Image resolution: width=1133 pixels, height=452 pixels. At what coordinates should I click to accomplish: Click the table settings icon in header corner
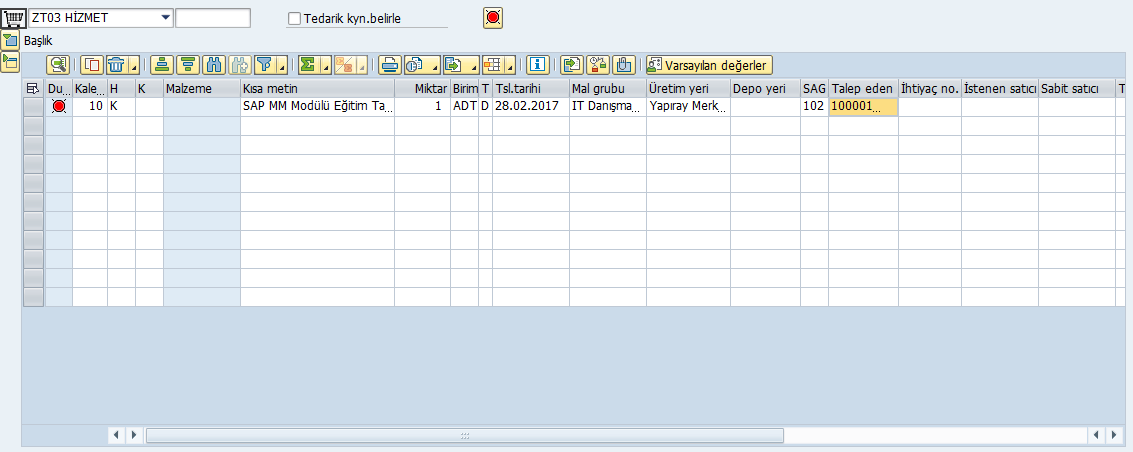tap(33, 88)
